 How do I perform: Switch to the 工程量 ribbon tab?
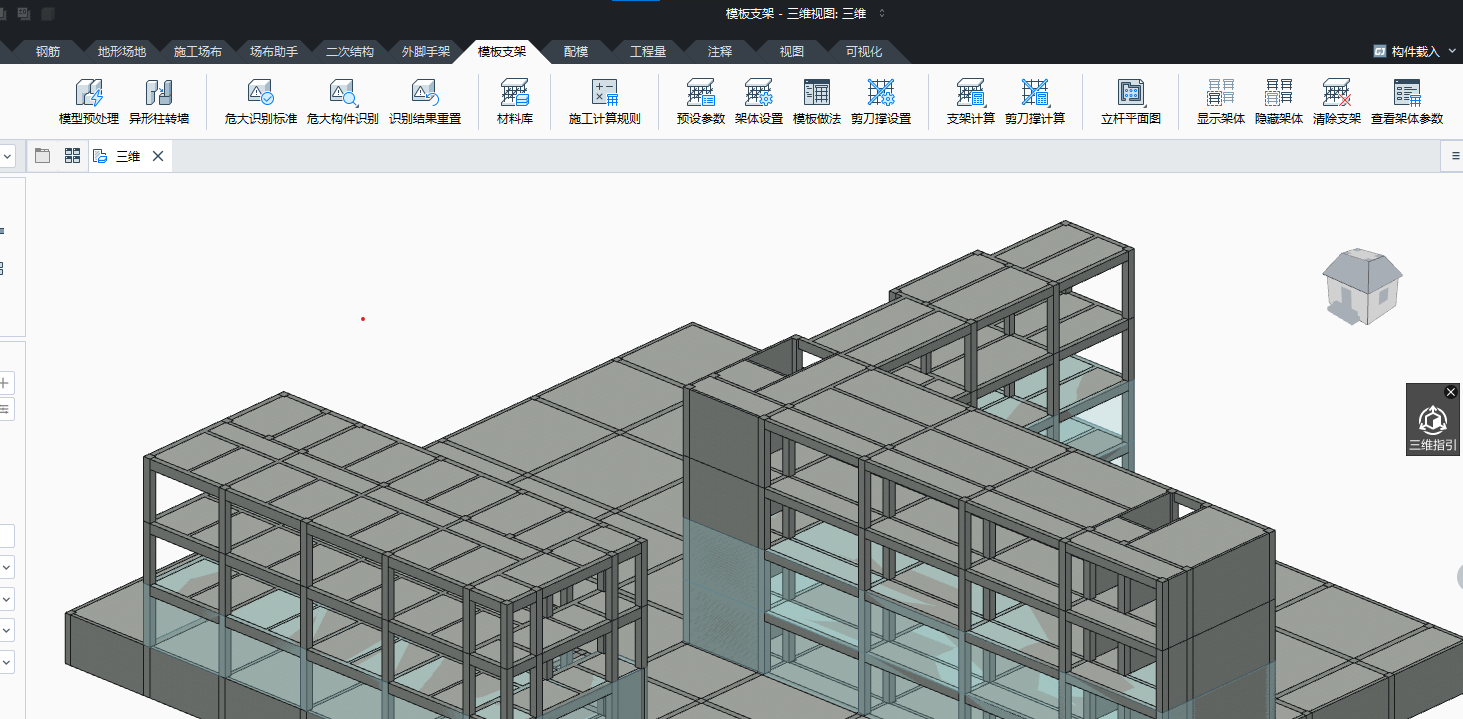tap(648, 51)
